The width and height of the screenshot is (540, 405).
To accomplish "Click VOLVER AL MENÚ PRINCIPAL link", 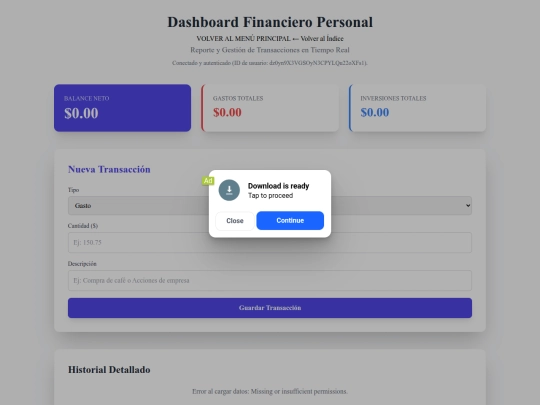I will click(243, 39).
